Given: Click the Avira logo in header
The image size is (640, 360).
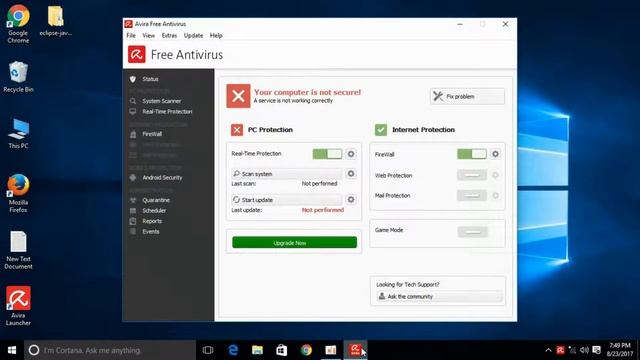Looking at the screenshot, I should point(137,54).
